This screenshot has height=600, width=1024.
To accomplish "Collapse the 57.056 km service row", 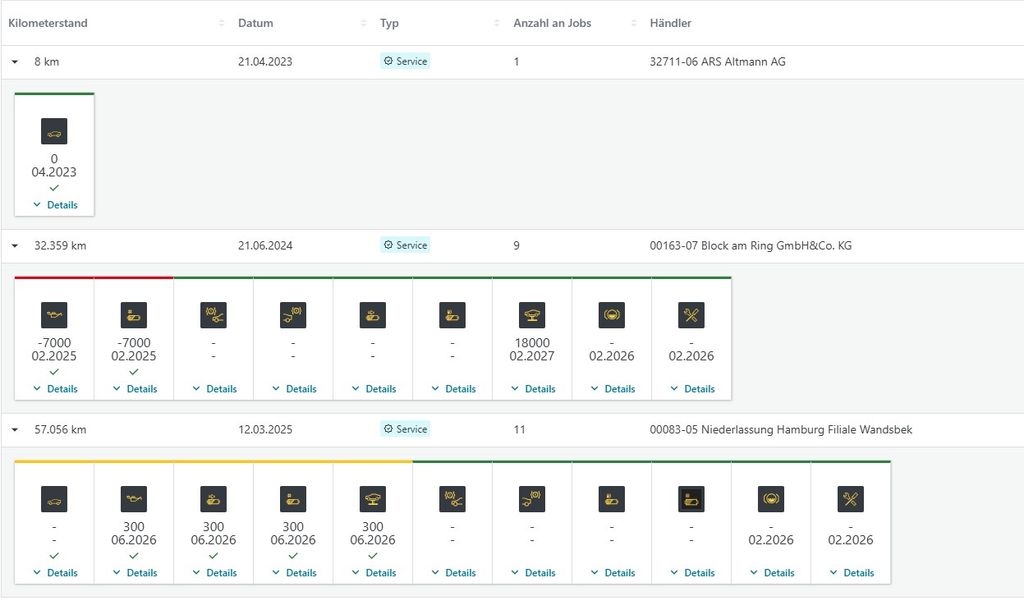I will [15, 430].
